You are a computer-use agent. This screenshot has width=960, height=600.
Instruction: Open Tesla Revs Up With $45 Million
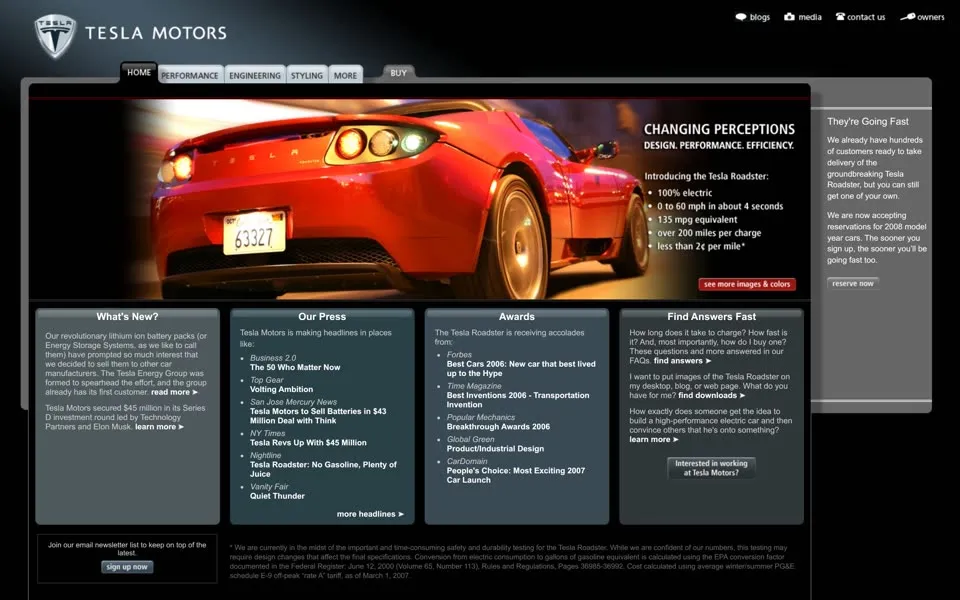coord(308,443)
